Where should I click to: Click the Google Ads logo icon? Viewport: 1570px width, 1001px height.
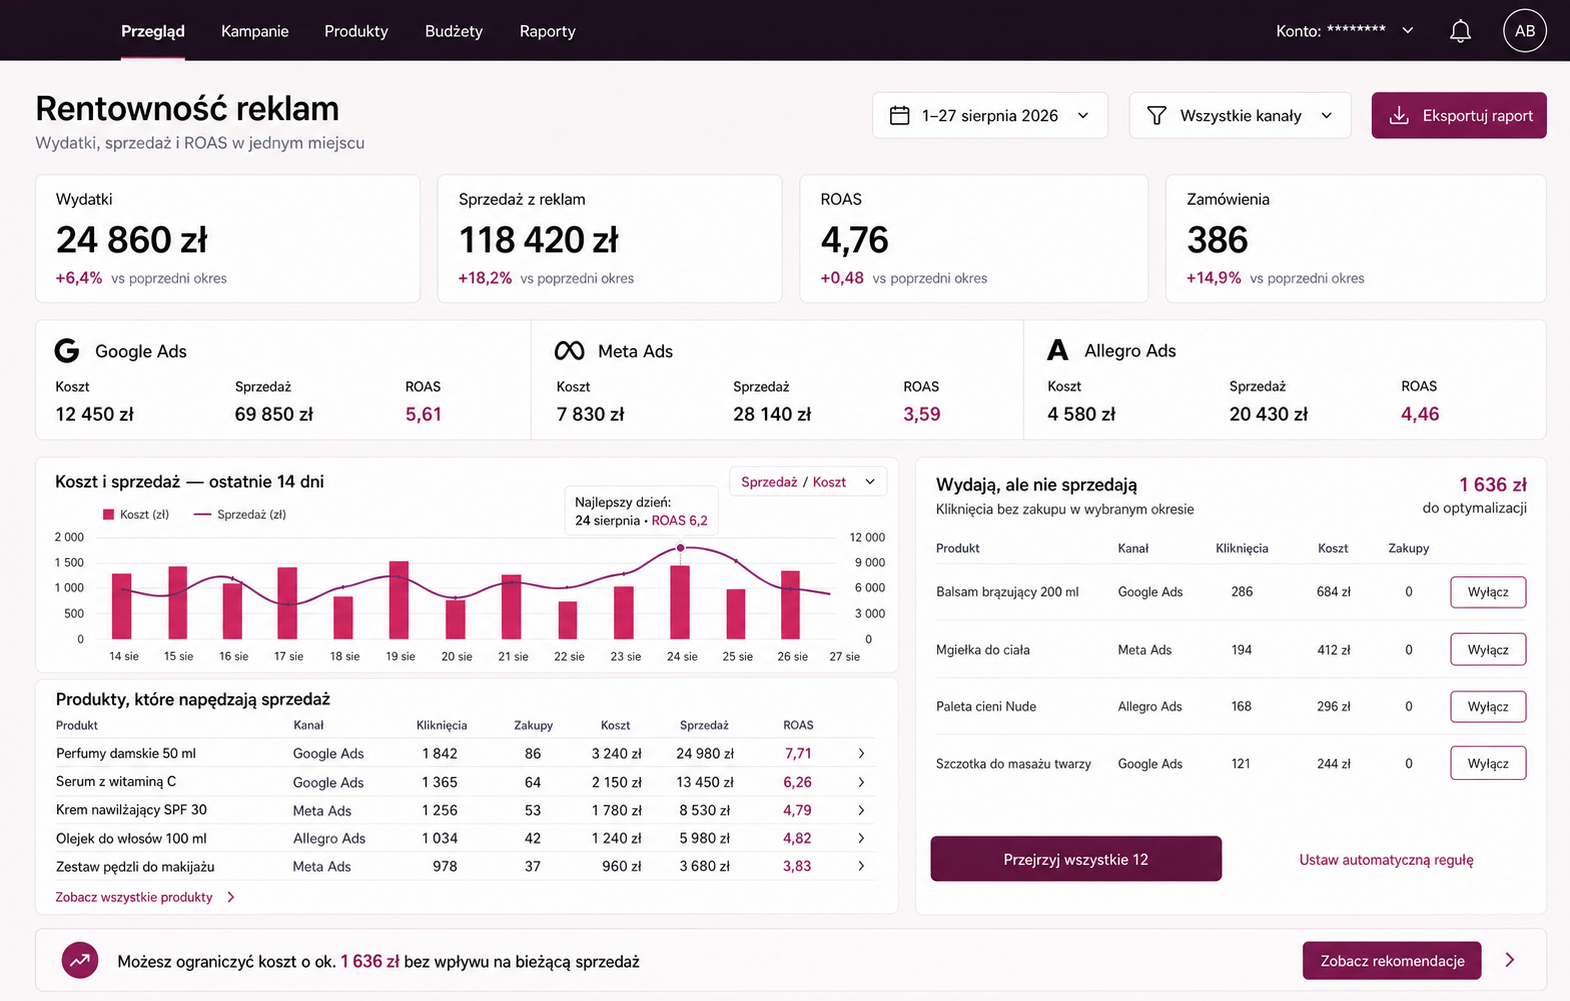coord(67,351)
